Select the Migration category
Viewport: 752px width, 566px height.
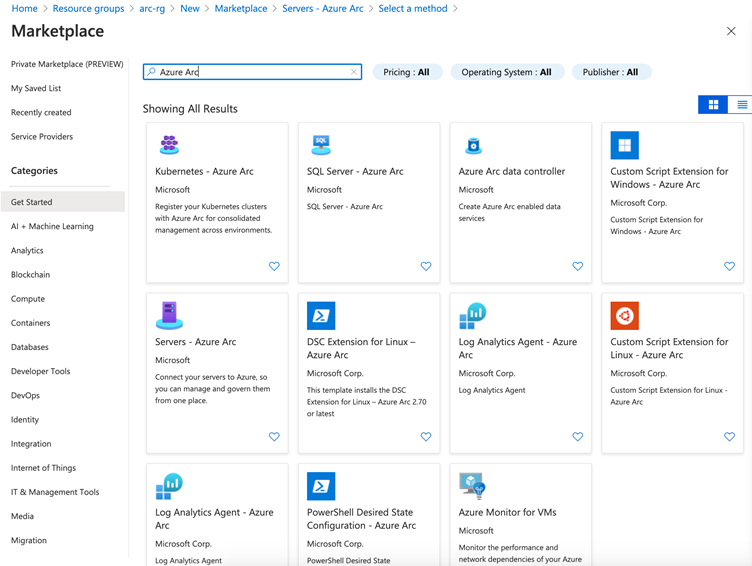[x=29, y=540]
